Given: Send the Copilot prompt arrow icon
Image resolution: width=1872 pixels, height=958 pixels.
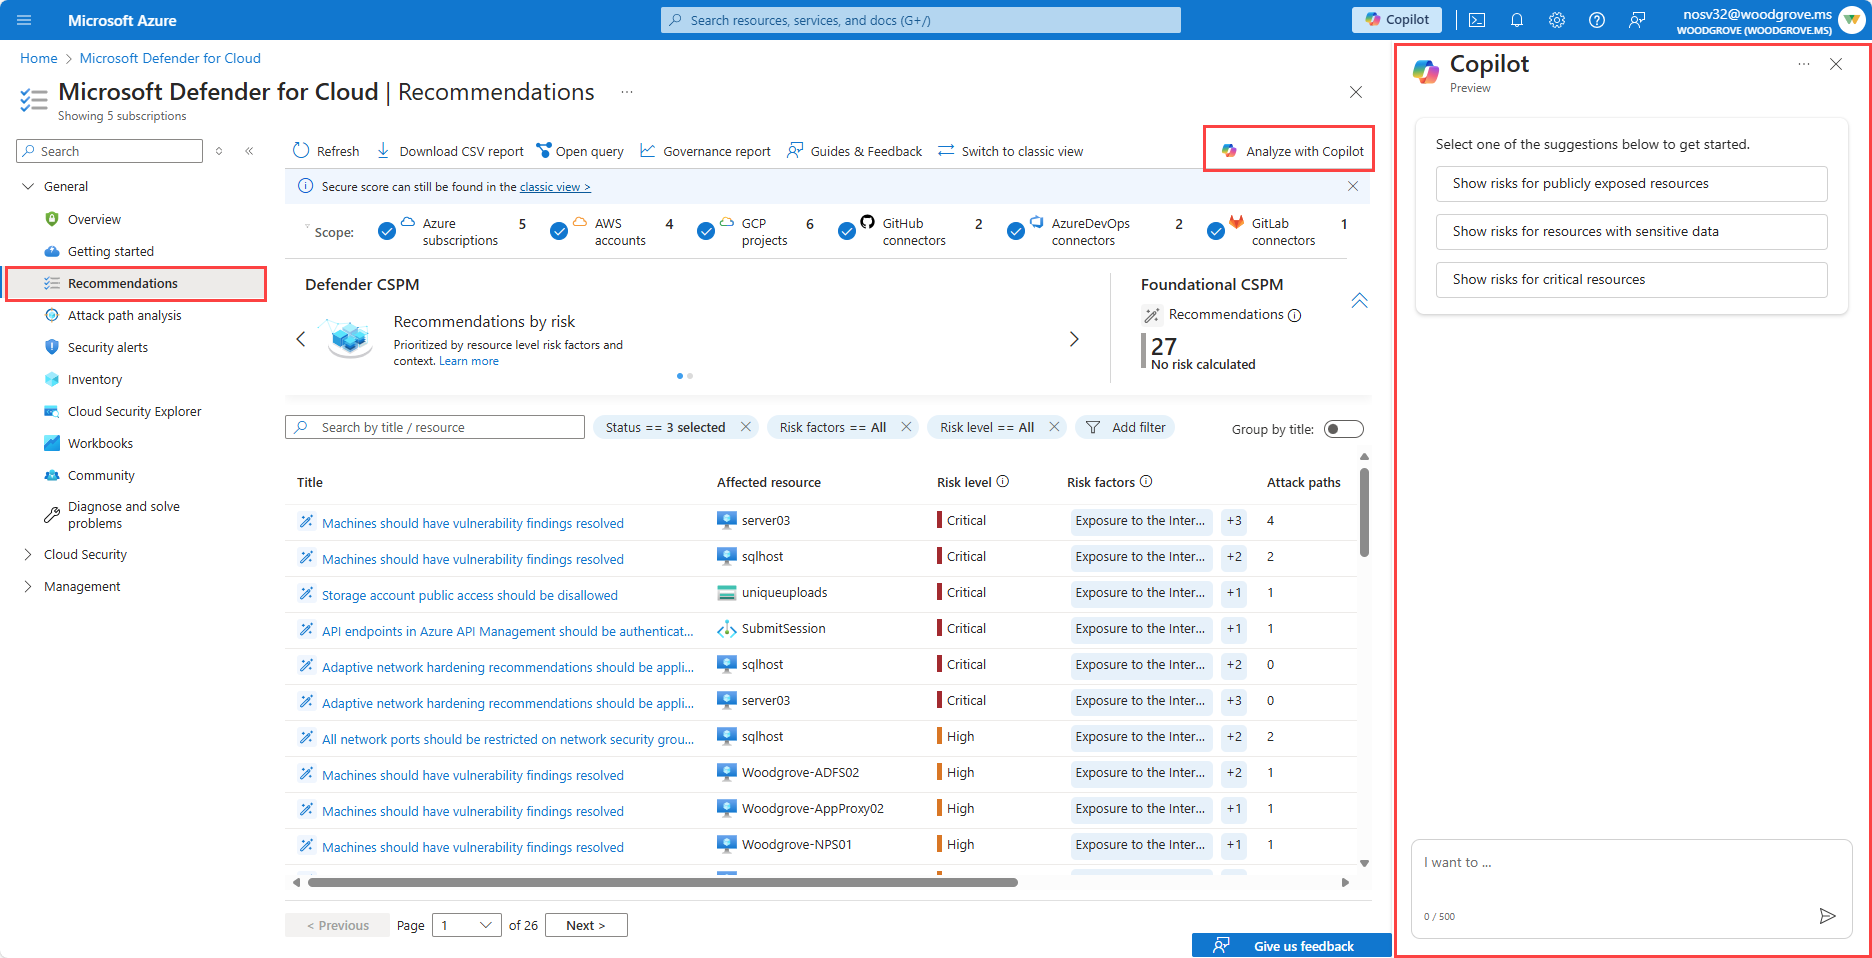Looking at the screenshot, I should 1827,916.
